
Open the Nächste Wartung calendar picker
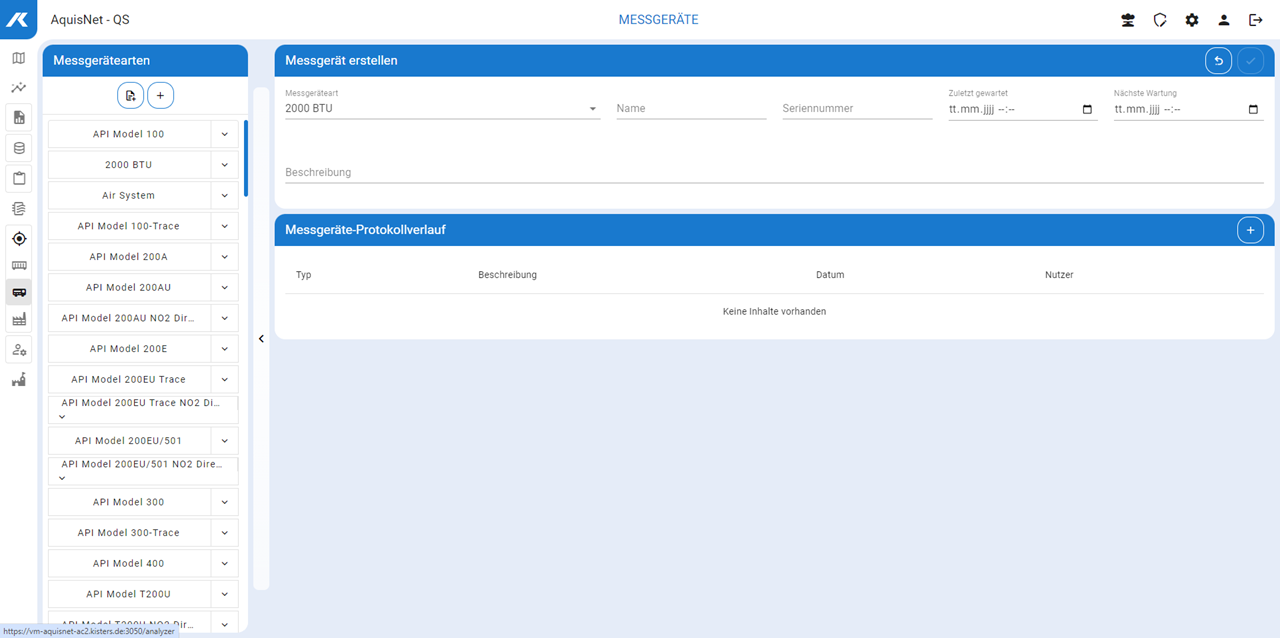(1254, 110)
